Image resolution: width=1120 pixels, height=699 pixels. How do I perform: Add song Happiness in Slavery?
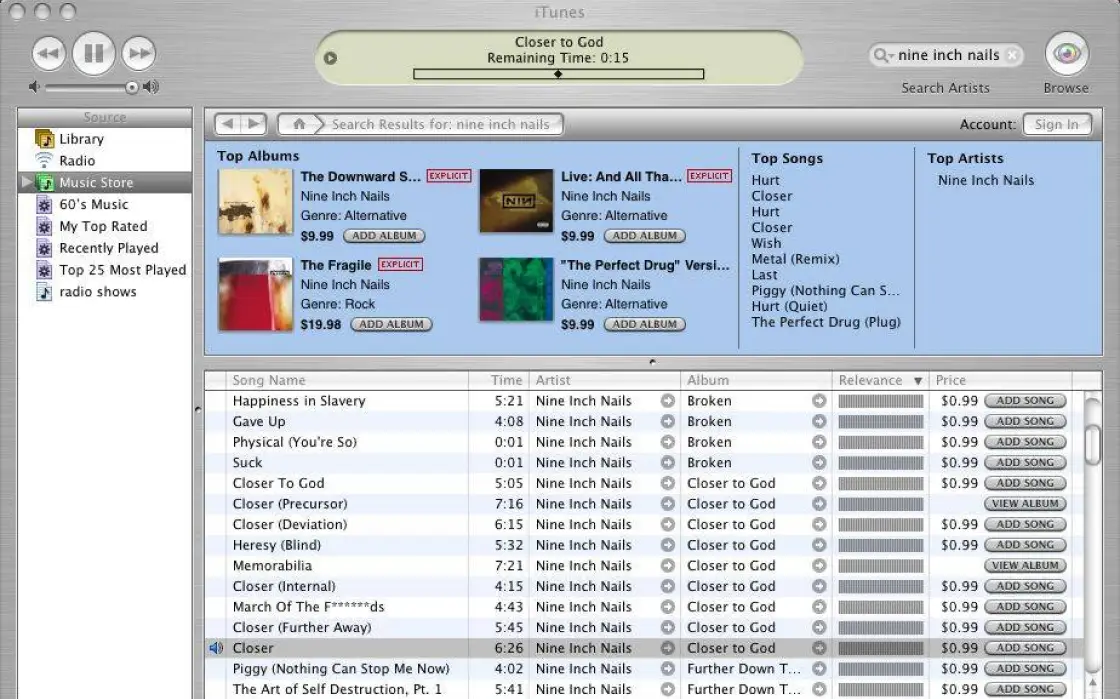[1025, 401]
